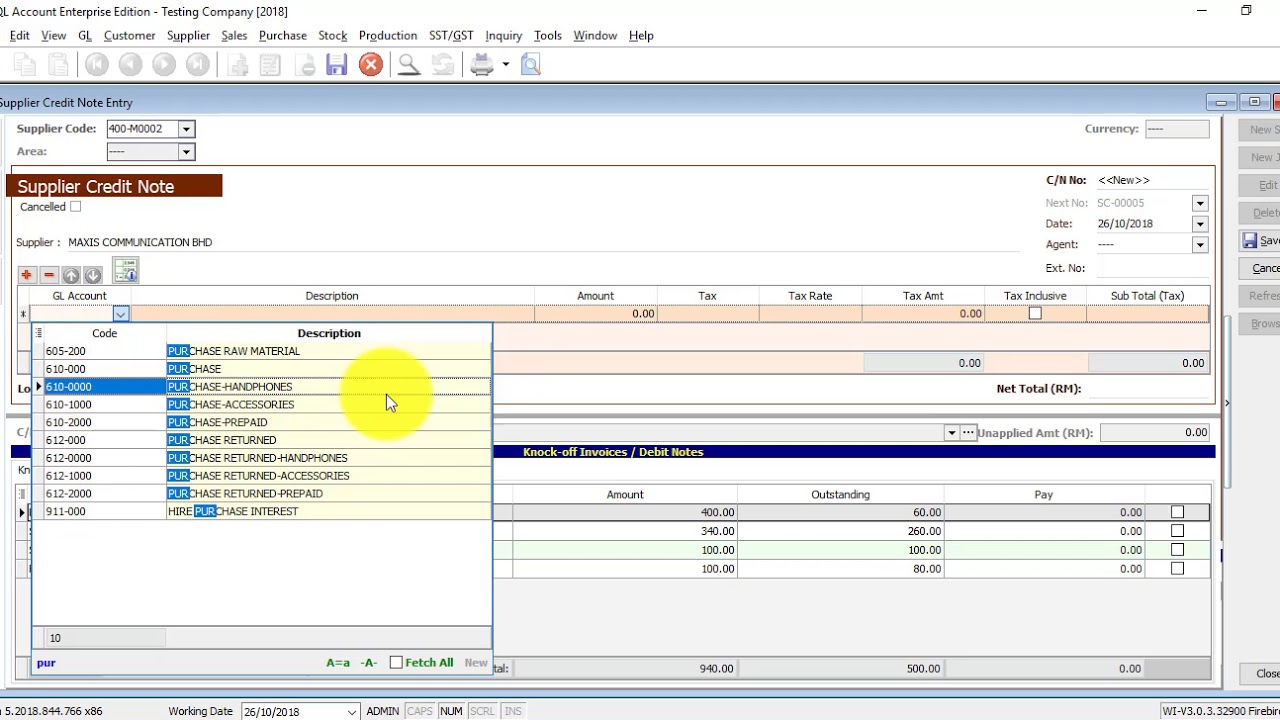This screenshot has height=720, width=1280.
Task: Click the Amount cell in detail row
Action: tap(595, 314)
